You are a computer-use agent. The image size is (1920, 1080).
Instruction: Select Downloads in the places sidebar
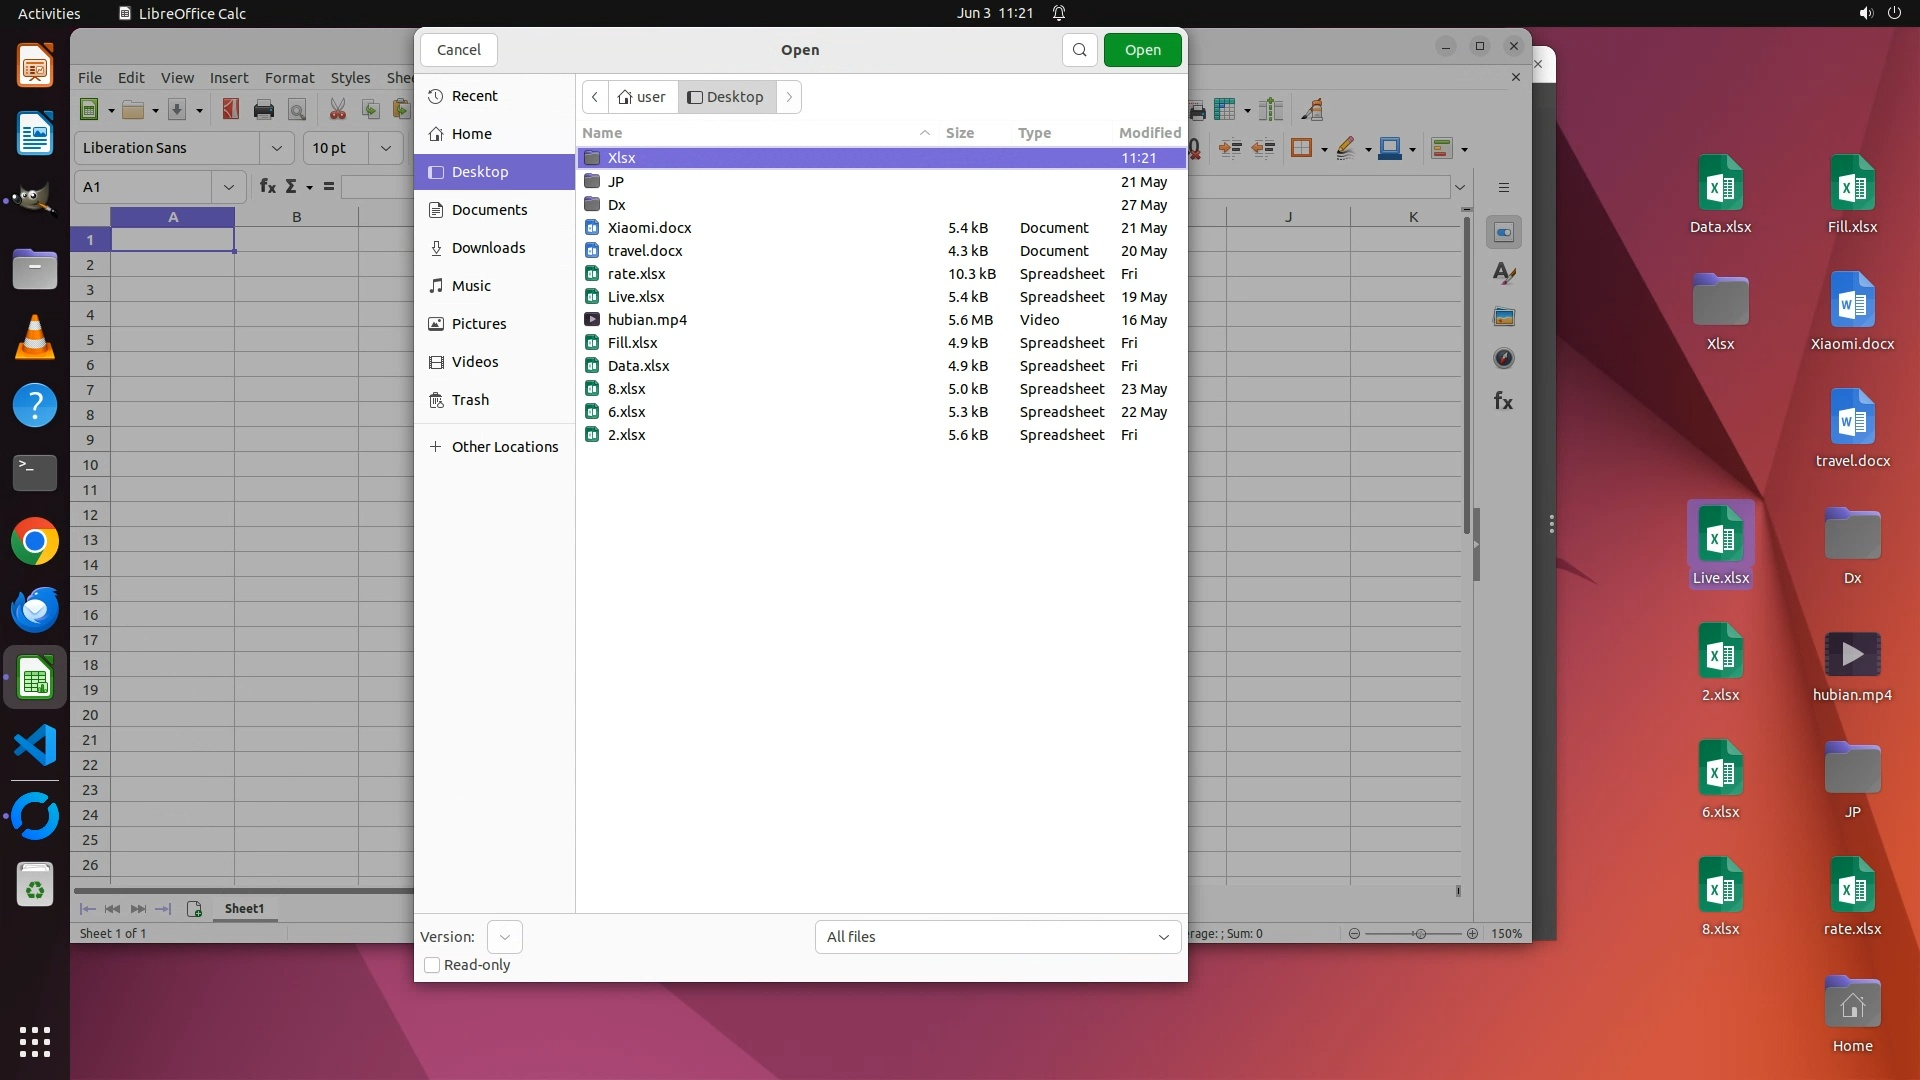pyautogui.click(x=488, y=248)
